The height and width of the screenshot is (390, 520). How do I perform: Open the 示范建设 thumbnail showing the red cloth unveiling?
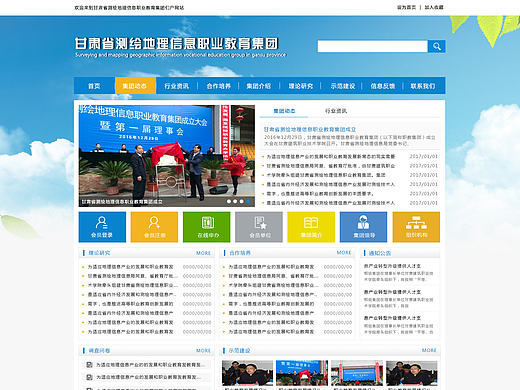[302, 373]
